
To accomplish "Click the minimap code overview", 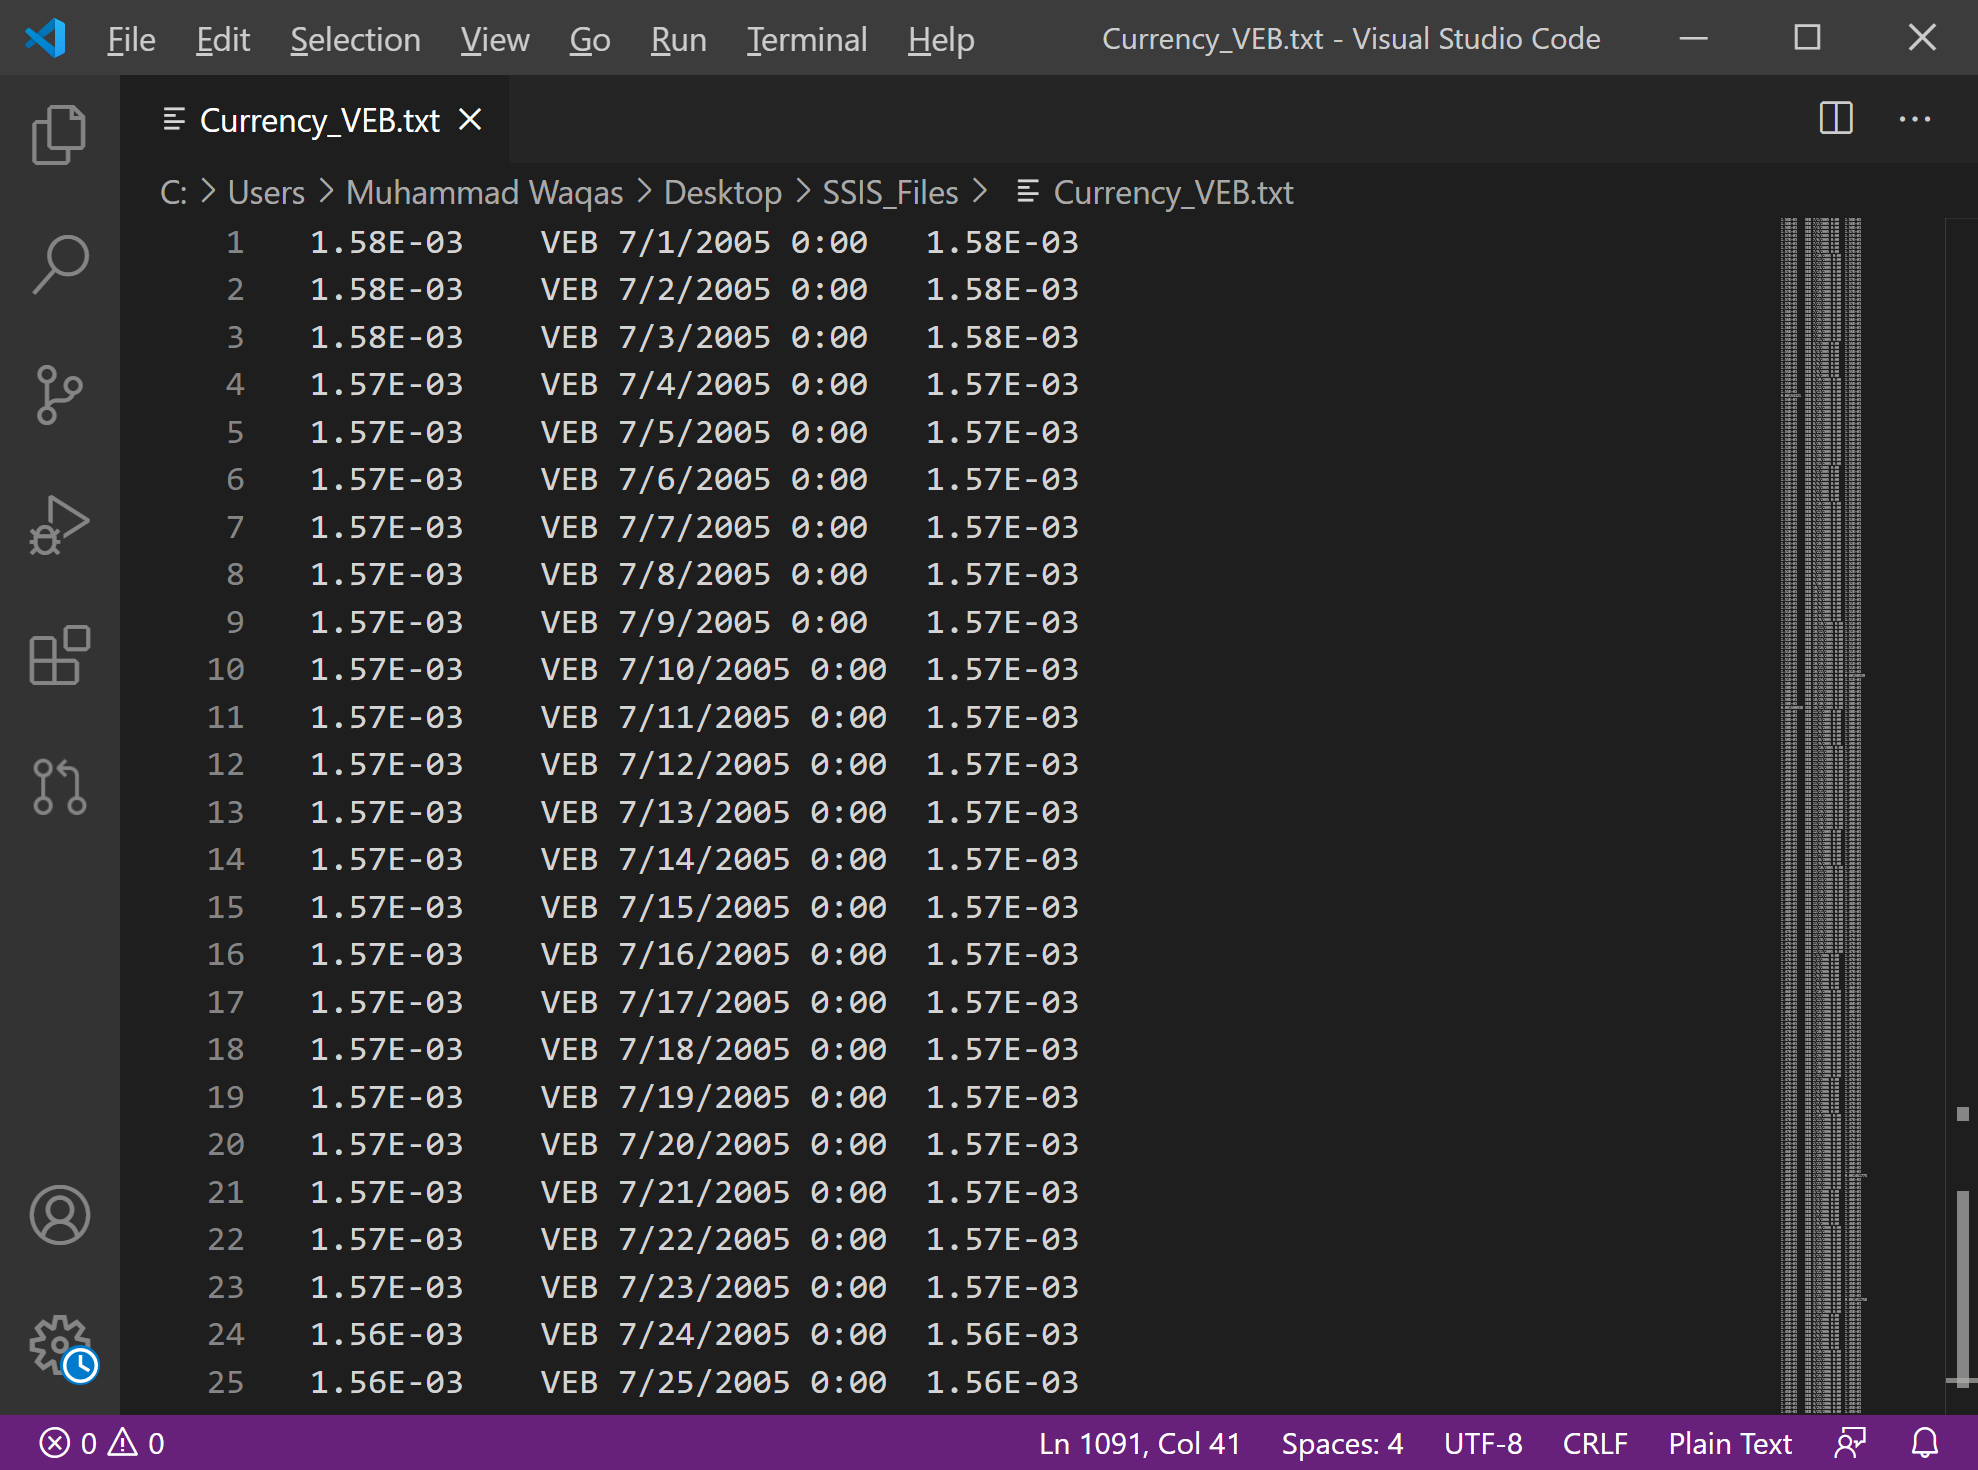I will pyautogui.click(x=1820, y=800).
